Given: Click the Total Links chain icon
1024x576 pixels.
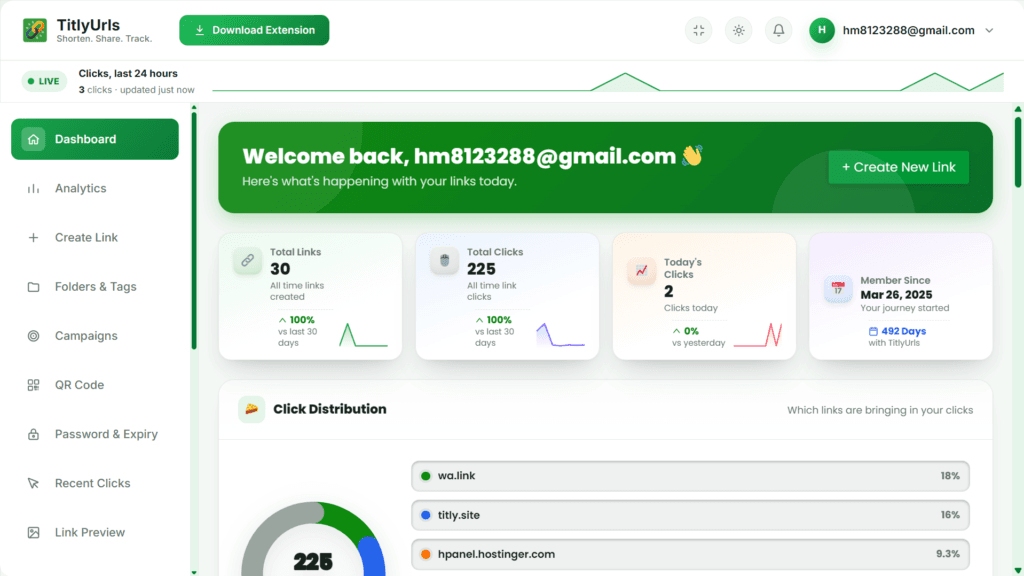Looking at the screenshot, I should pos(248,261).
